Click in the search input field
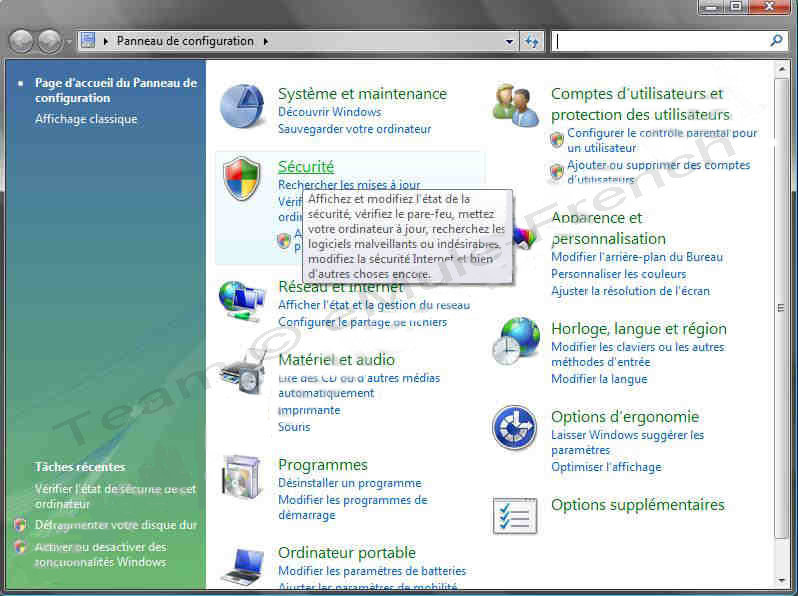The image size is (798, 596). coord(661,41)
